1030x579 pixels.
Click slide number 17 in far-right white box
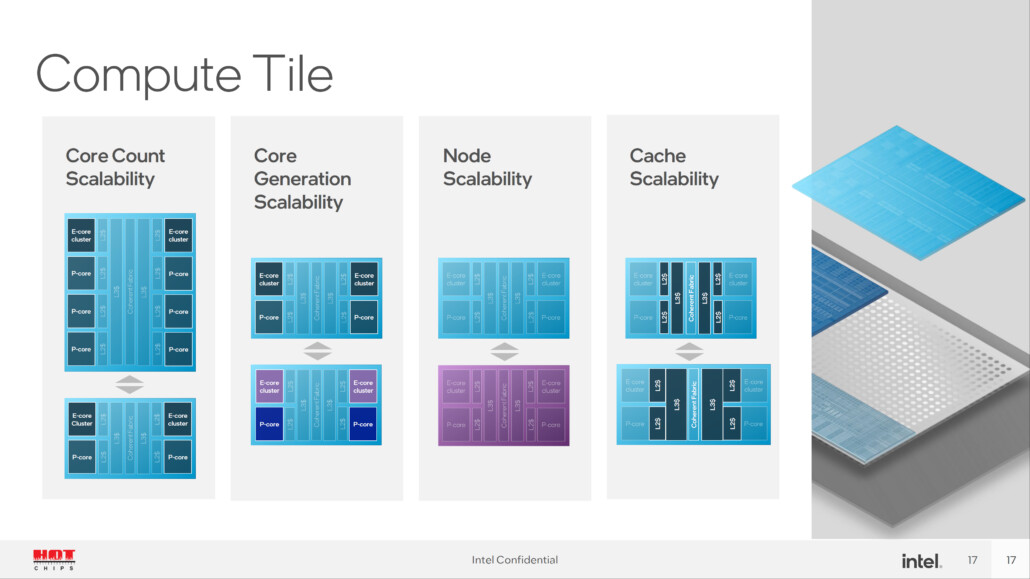[1010, 560]
